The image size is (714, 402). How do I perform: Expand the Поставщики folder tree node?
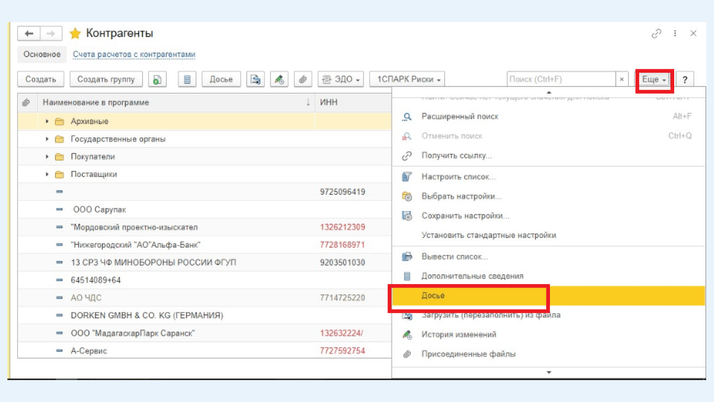[47, 175]
